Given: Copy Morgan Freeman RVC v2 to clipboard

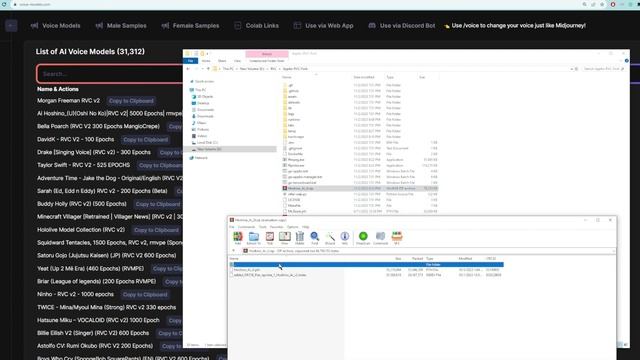Looking at the screenshot, I should [x=131, y=101].
